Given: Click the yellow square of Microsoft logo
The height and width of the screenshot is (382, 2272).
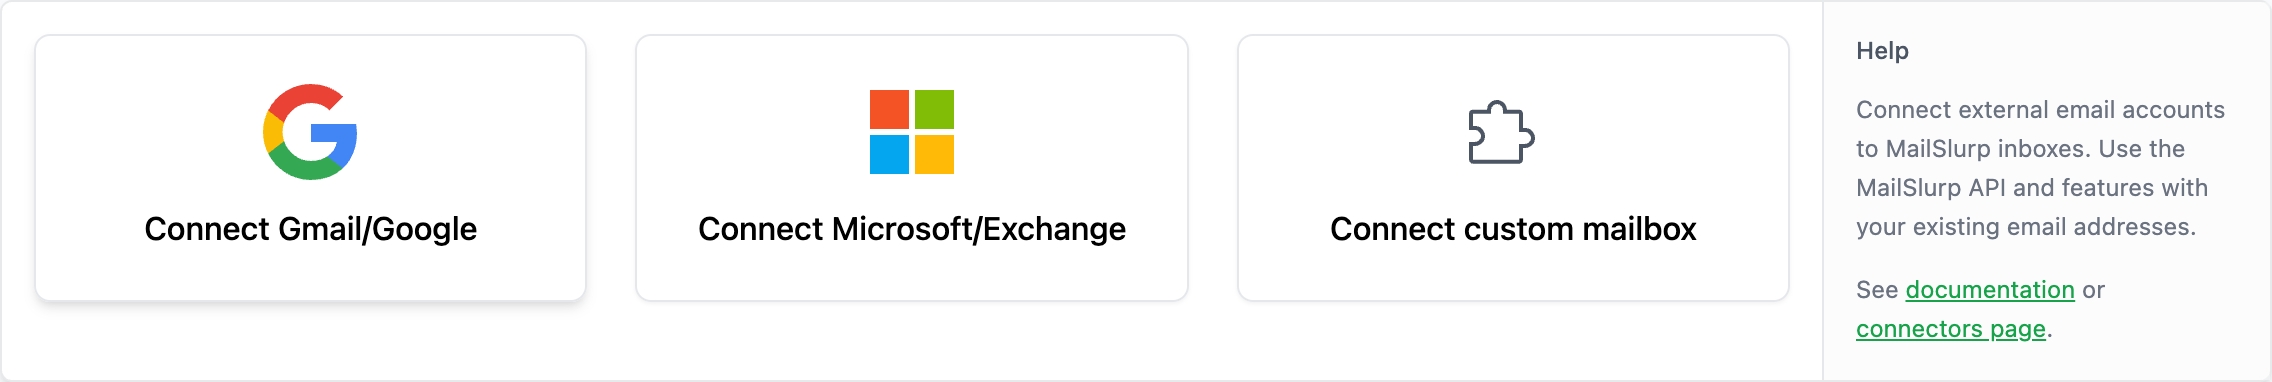Looking at the screenshot, I should (934, 155).
